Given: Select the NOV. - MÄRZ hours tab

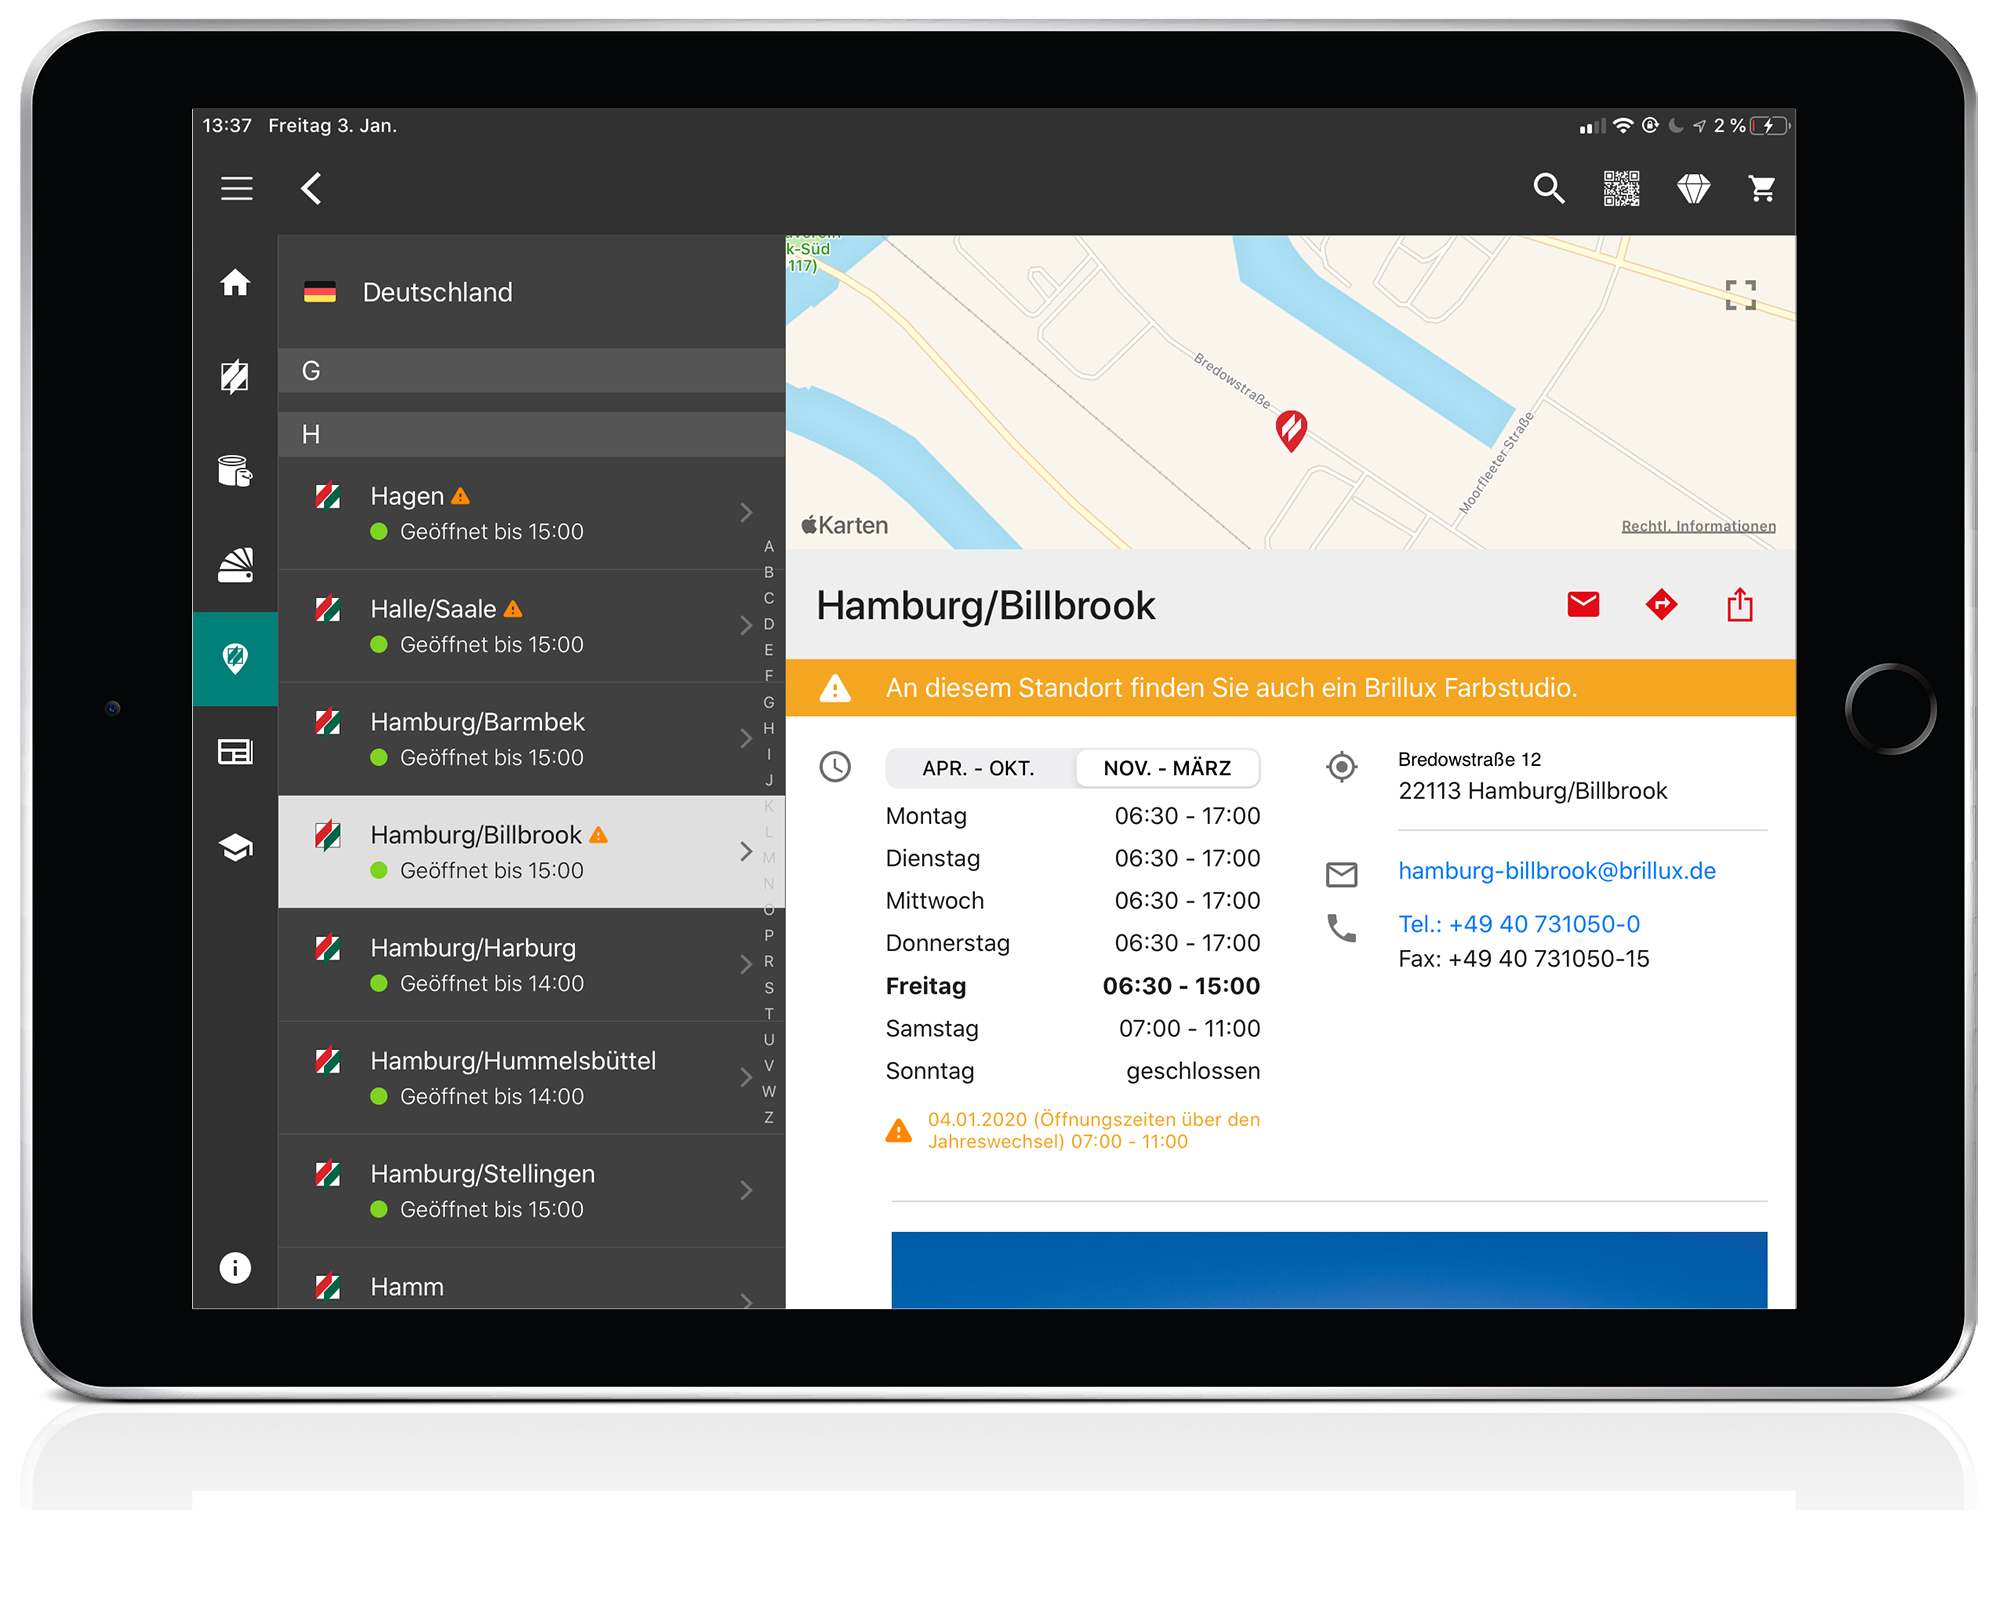Looking at the screenshot, I should [1167, 768].
